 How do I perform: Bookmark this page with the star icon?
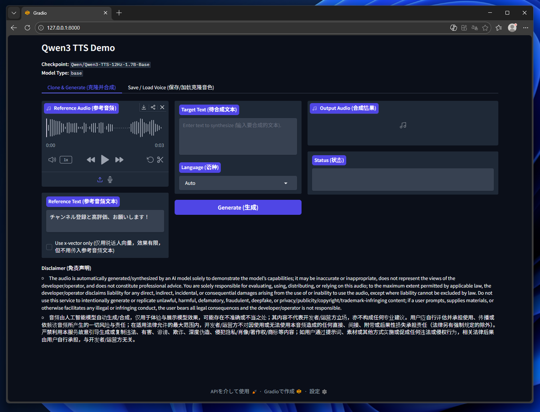click(485, 28)
